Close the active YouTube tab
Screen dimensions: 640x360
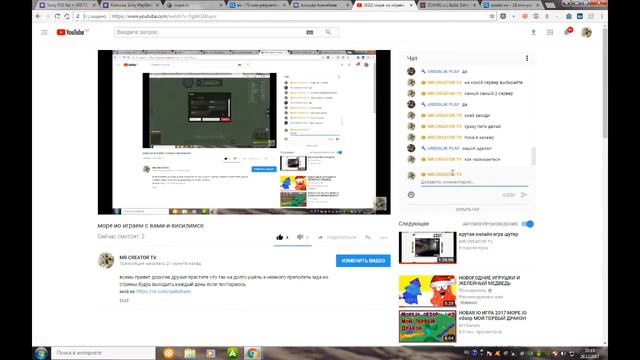tap(411, 5)
